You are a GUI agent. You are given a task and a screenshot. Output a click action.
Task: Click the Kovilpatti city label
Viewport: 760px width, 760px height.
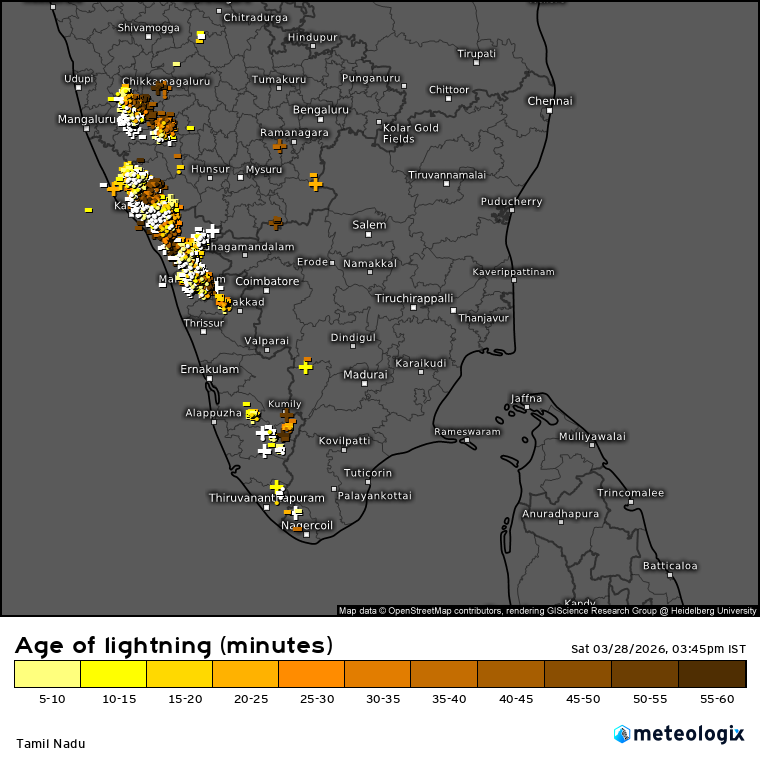pyautogui.click(x=345, y=441)
